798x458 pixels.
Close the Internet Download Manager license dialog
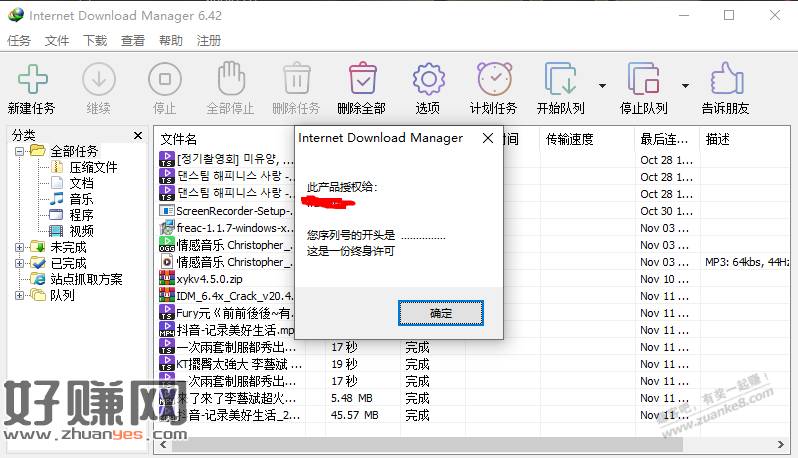(487, 138)
